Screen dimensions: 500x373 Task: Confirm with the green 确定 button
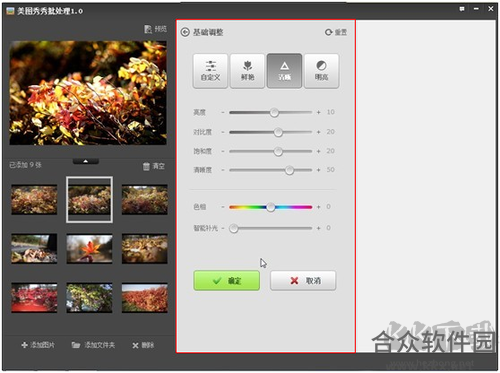[227, 281]
